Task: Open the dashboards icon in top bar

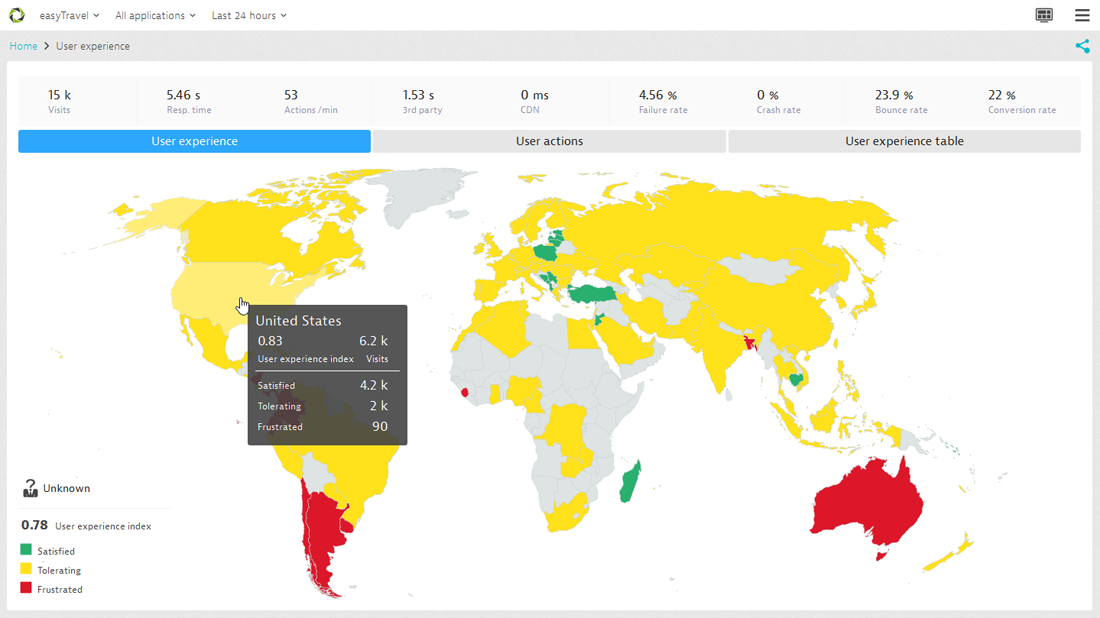Action: (x=1044, y=15)
